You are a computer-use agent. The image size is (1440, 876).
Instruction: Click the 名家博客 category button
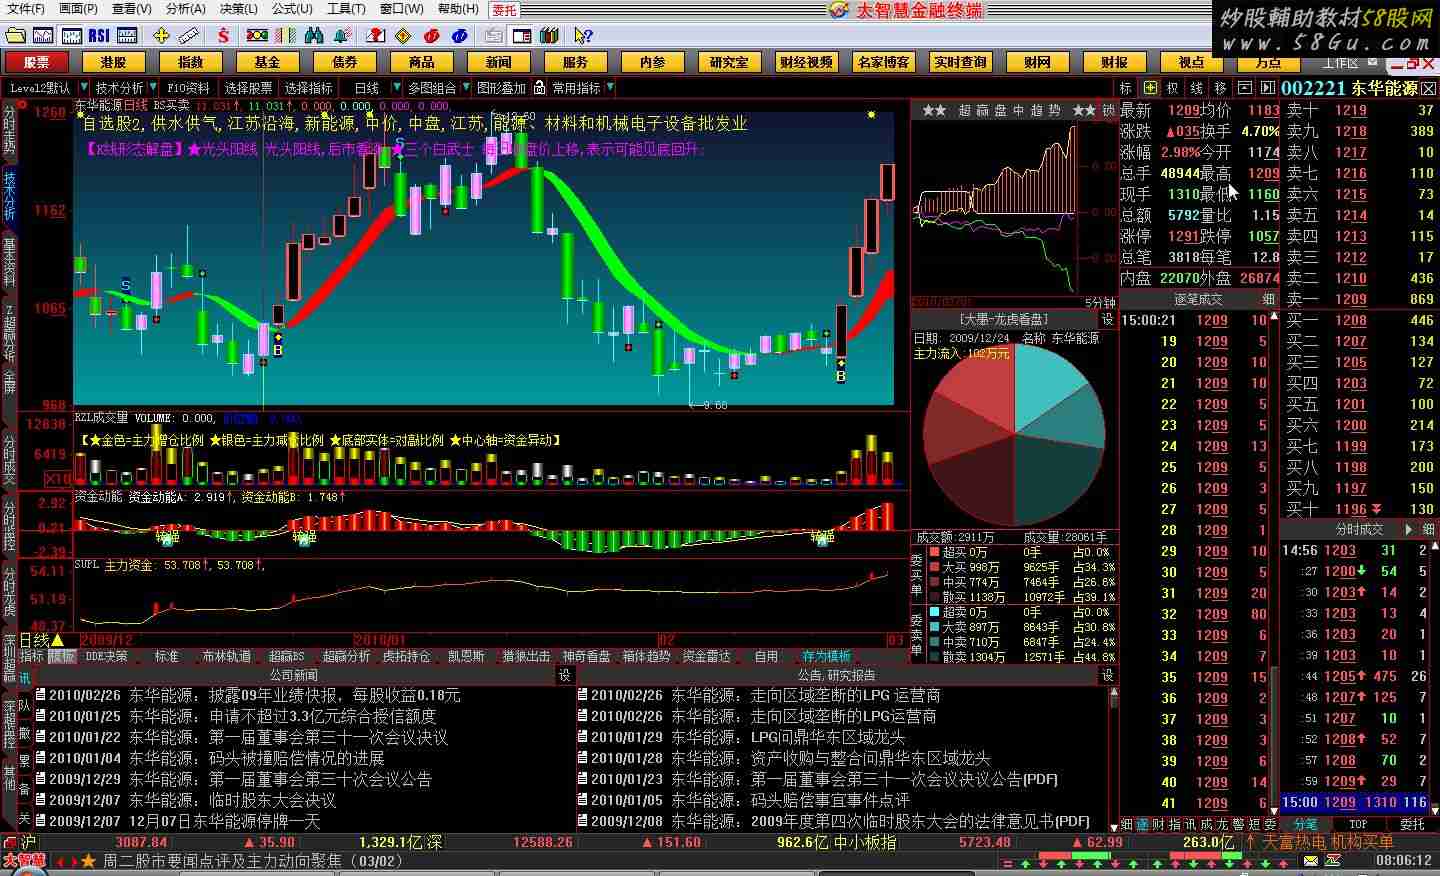884,62
